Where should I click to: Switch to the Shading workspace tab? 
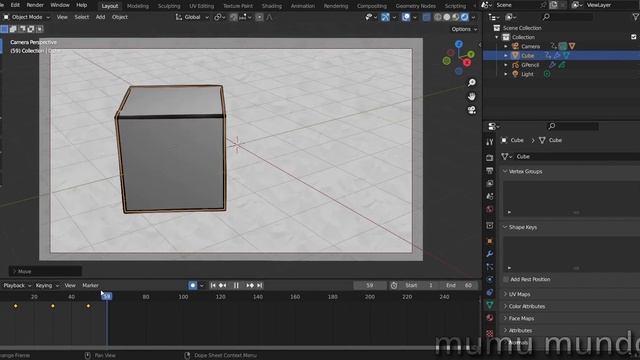[x=272, y=6]
